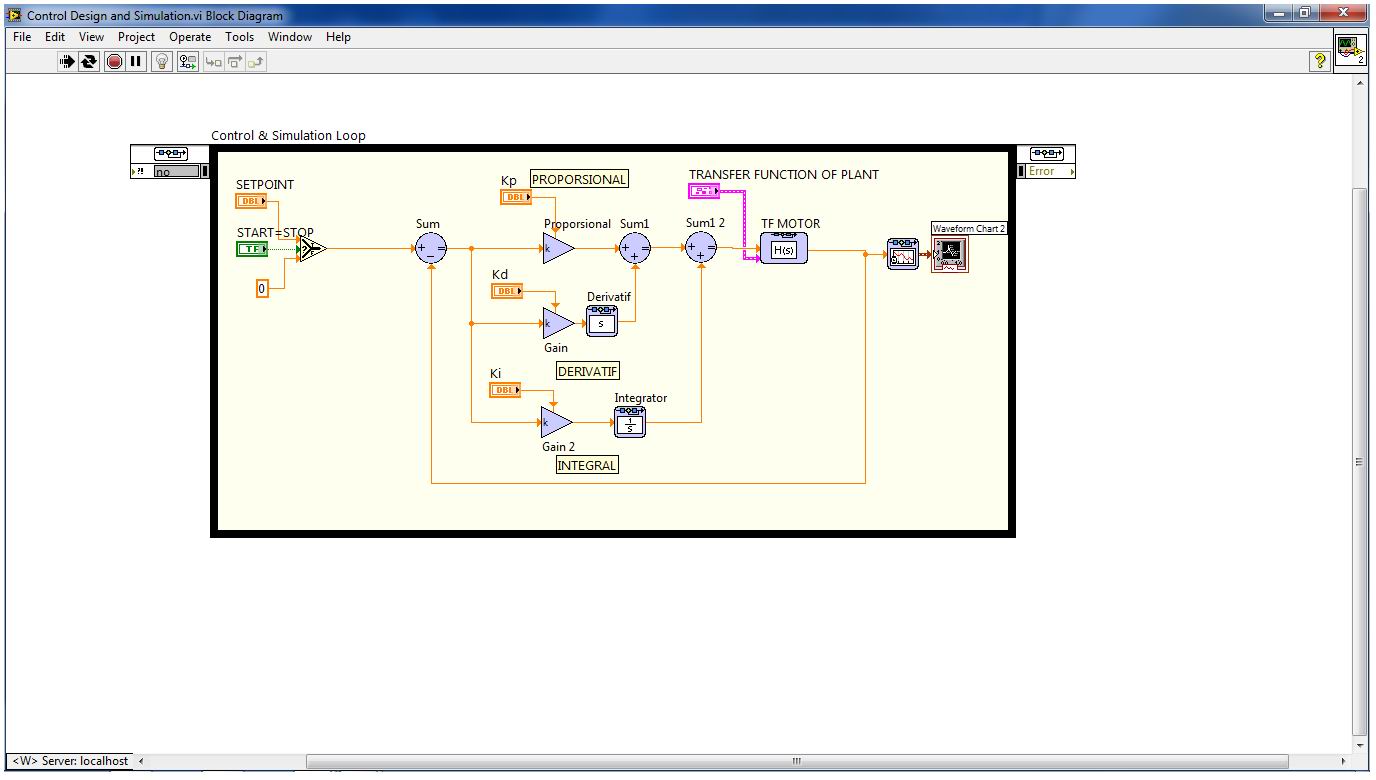Viewport: 1376px width, 780px height.
Task: Select the SETPOINT DBL control terminal
Action: coord(251,201)
